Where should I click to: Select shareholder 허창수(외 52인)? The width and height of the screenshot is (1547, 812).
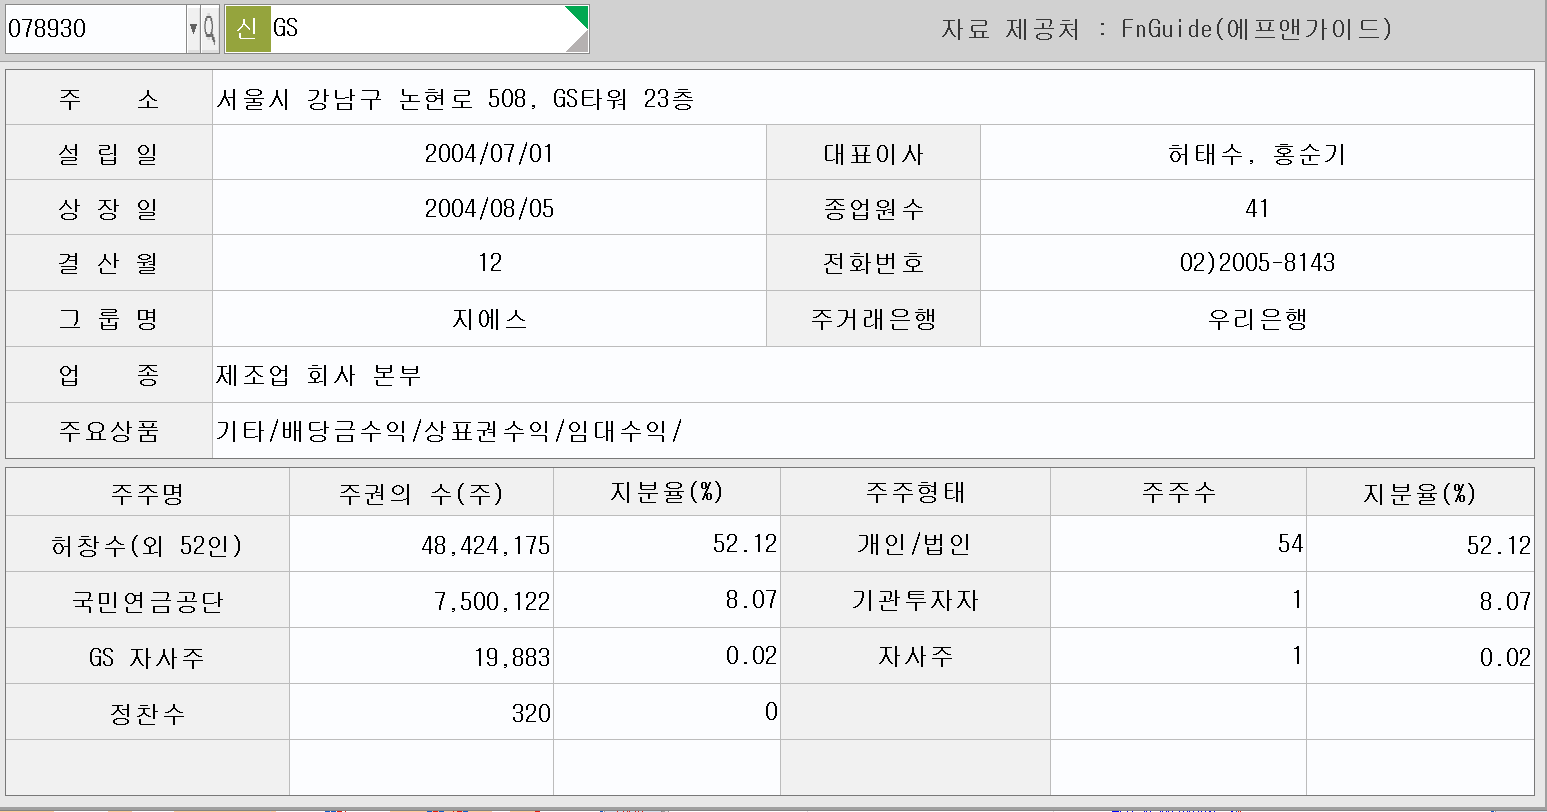tap(147, 544)
